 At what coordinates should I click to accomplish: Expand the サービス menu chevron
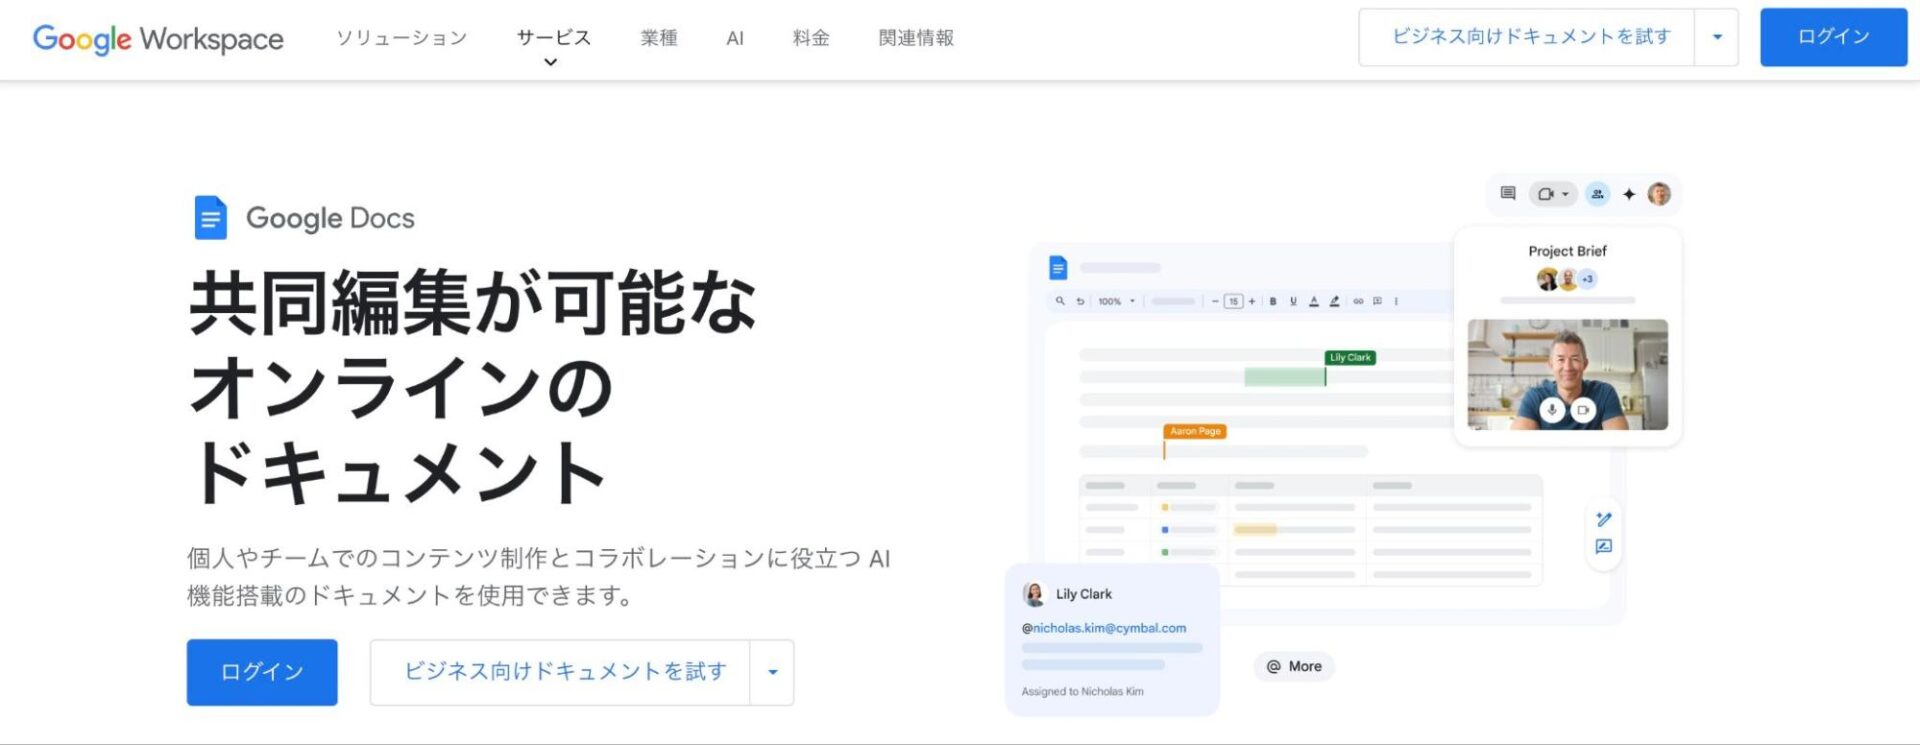click(x=550, y=62)
